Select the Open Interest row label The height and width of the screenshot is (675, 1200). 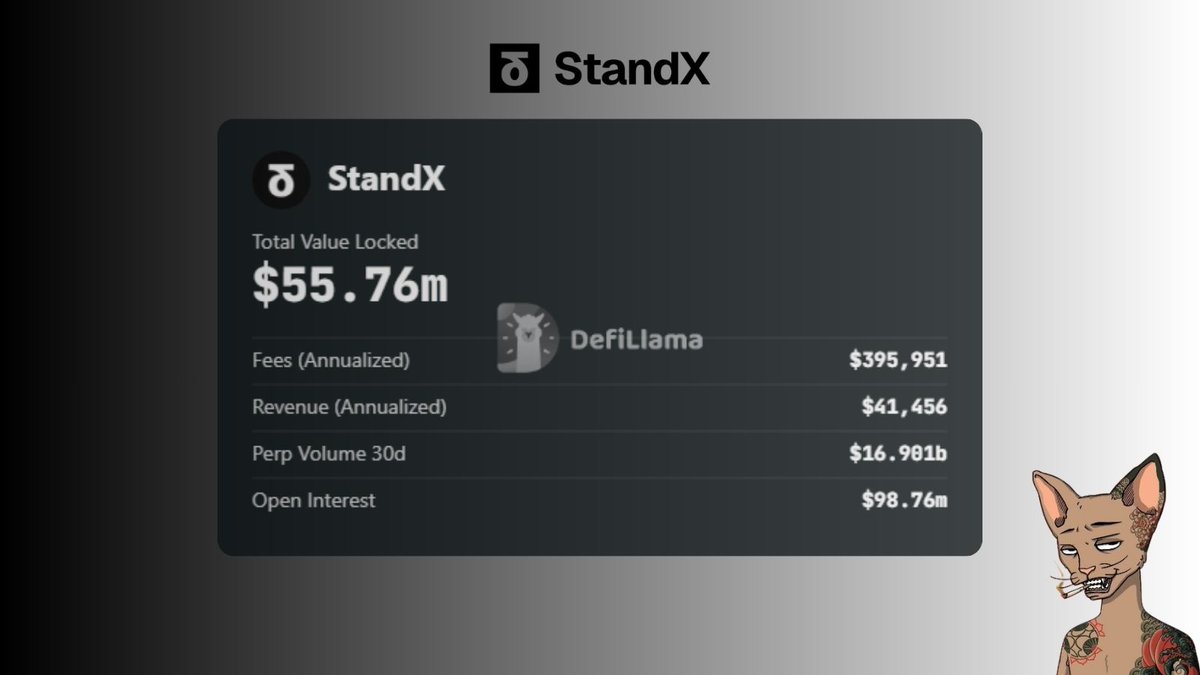coord(314,500)
